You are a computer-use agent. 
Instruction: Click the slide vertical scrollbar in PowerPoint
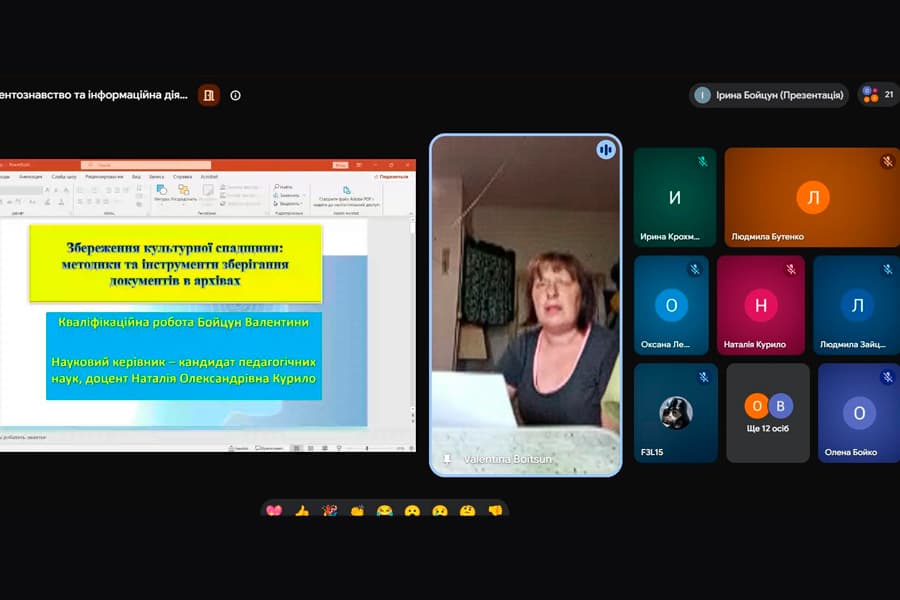pos(413,322)
